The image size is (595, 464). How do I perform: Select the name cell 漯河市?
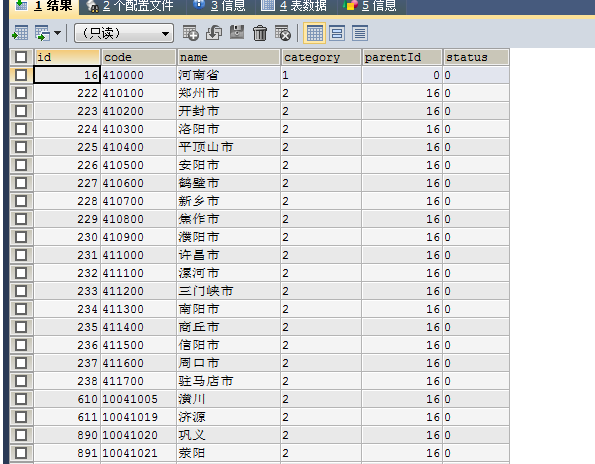click(228, 273)
